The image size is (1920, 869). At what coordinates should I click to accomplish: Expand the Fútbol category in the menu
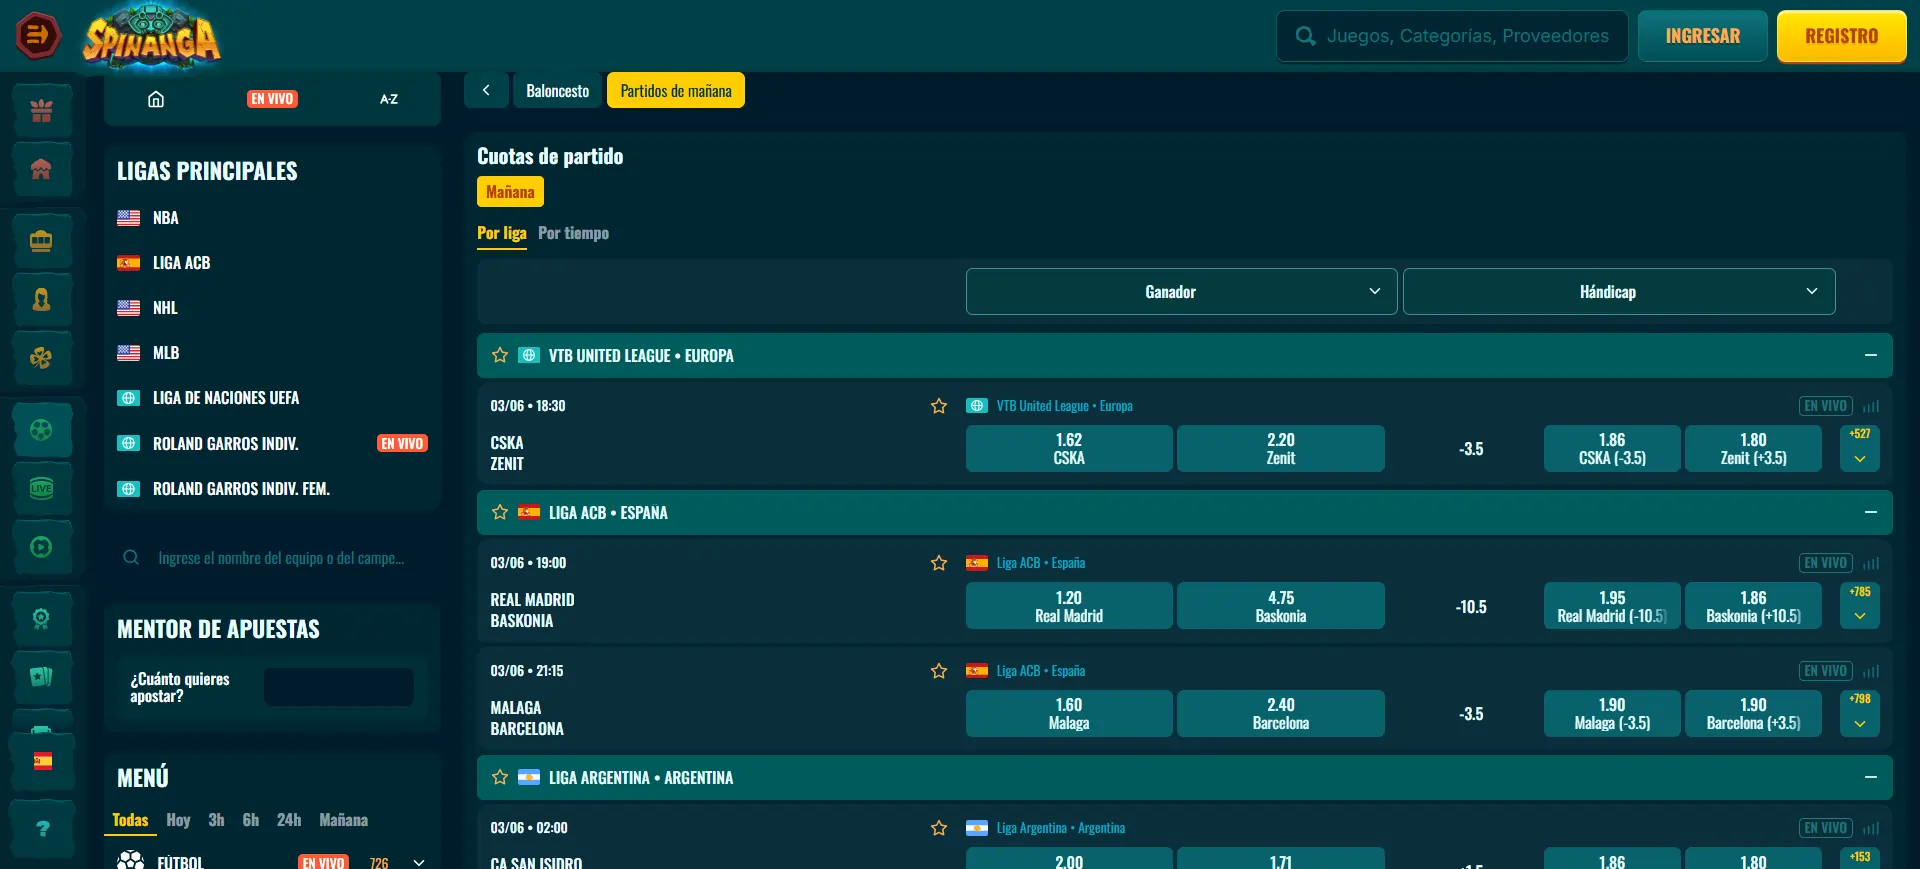point(419,862)
